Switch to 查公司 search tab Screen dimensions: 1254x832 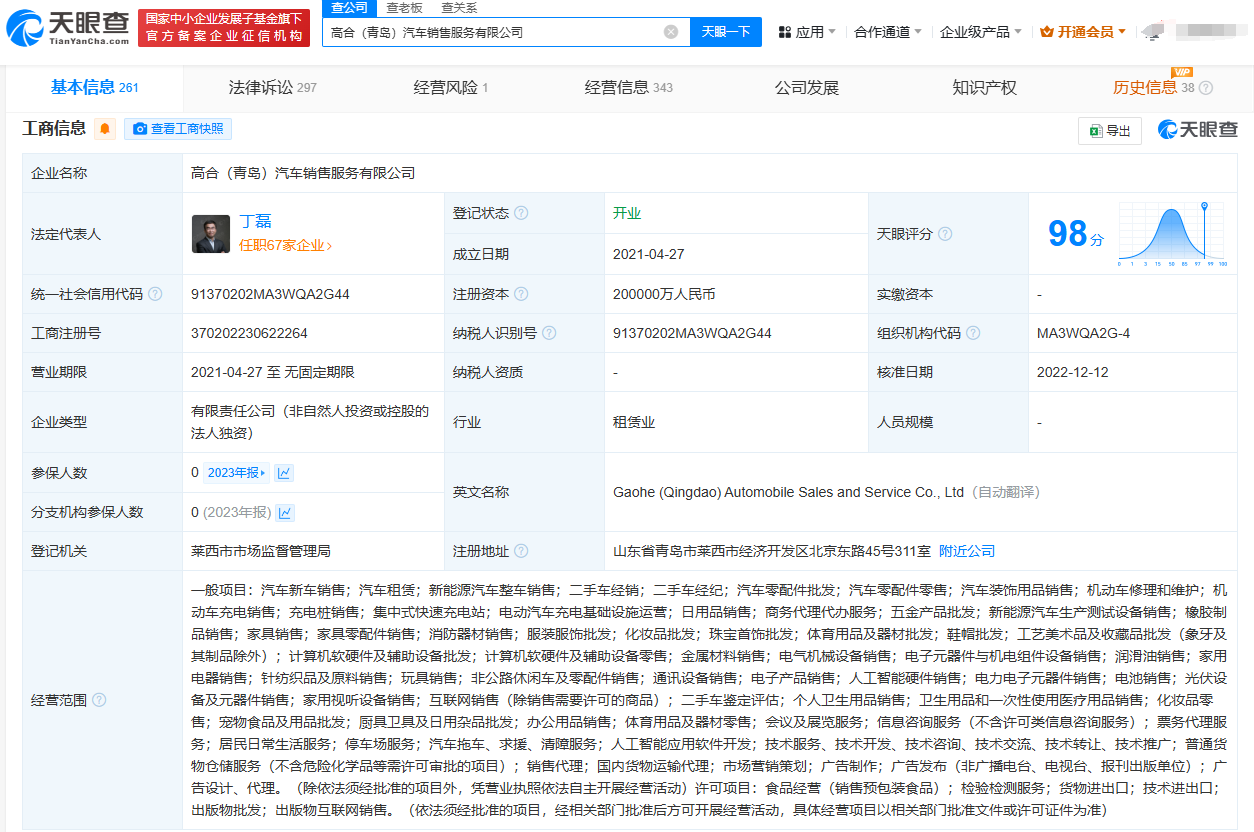tap(349, 7)
